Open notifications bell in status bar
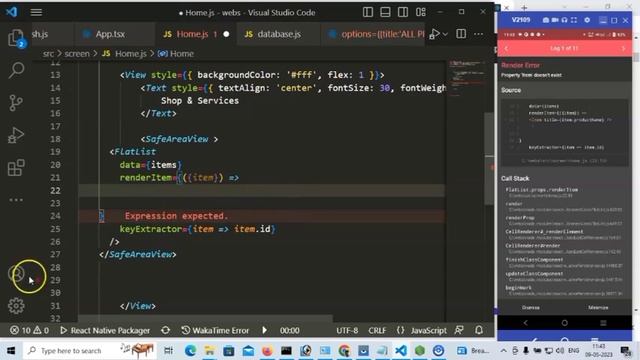This screenshot has width=640, height=360. [479, 330]
